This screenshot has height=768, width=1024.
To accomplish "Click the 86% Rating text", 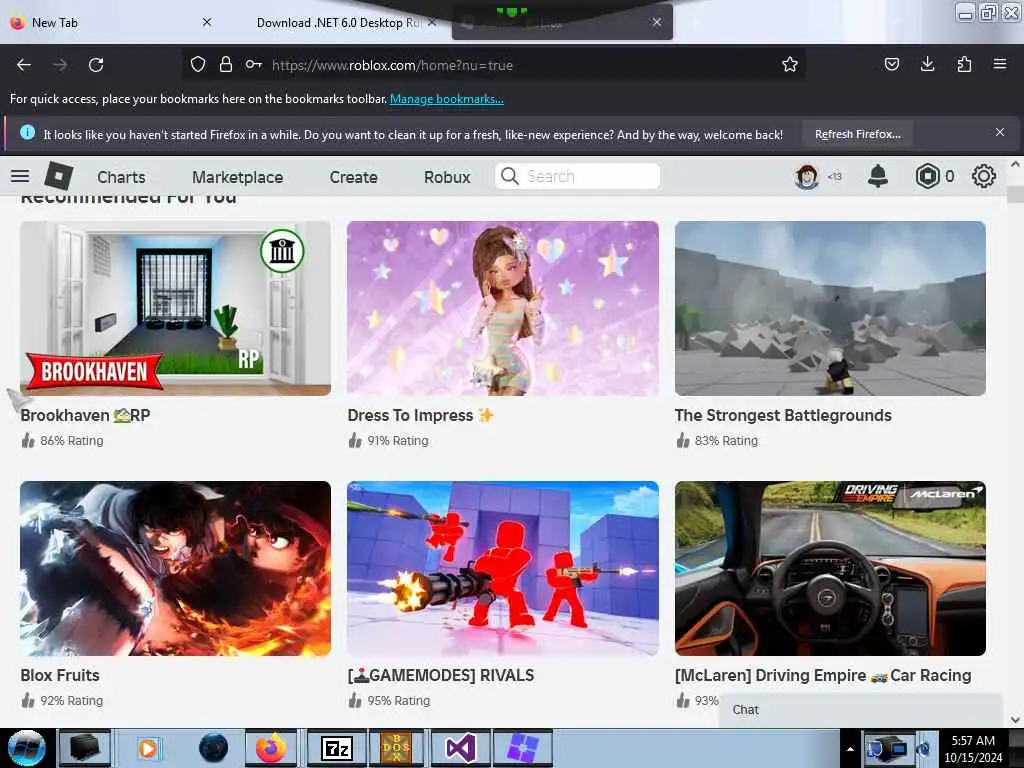I will [x=72, y=441].
